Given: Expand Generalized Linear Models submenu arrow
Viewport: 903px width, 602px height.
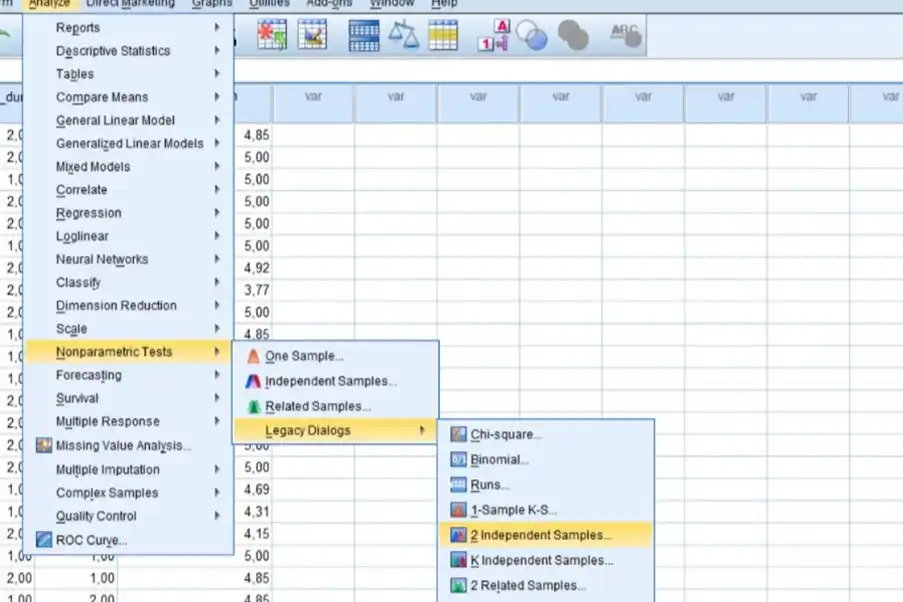Looking at the screenshot, I should tap(217, 143).
